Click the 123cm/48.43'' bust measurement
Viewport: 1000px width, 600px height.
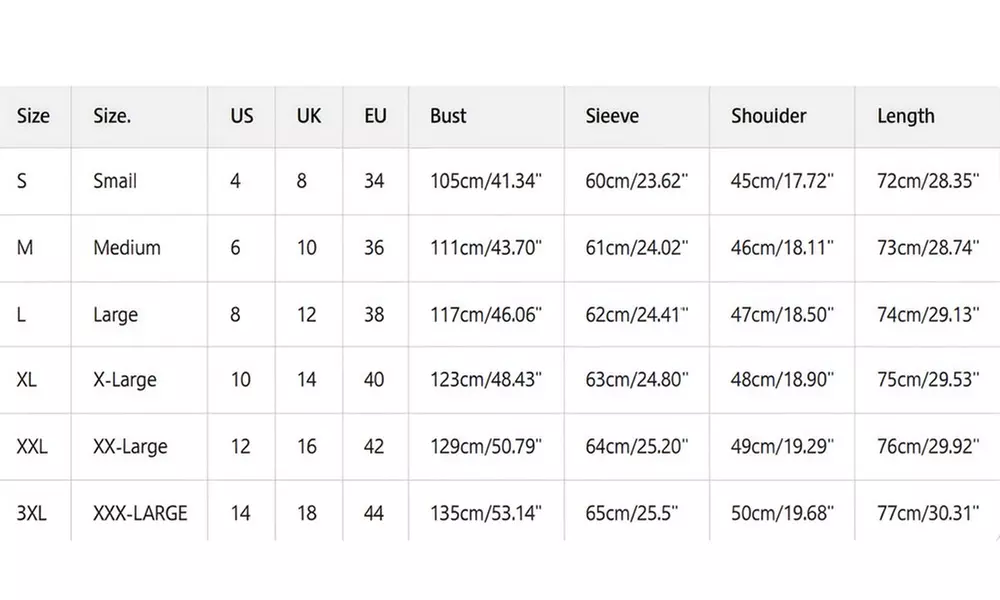point(486,380)
